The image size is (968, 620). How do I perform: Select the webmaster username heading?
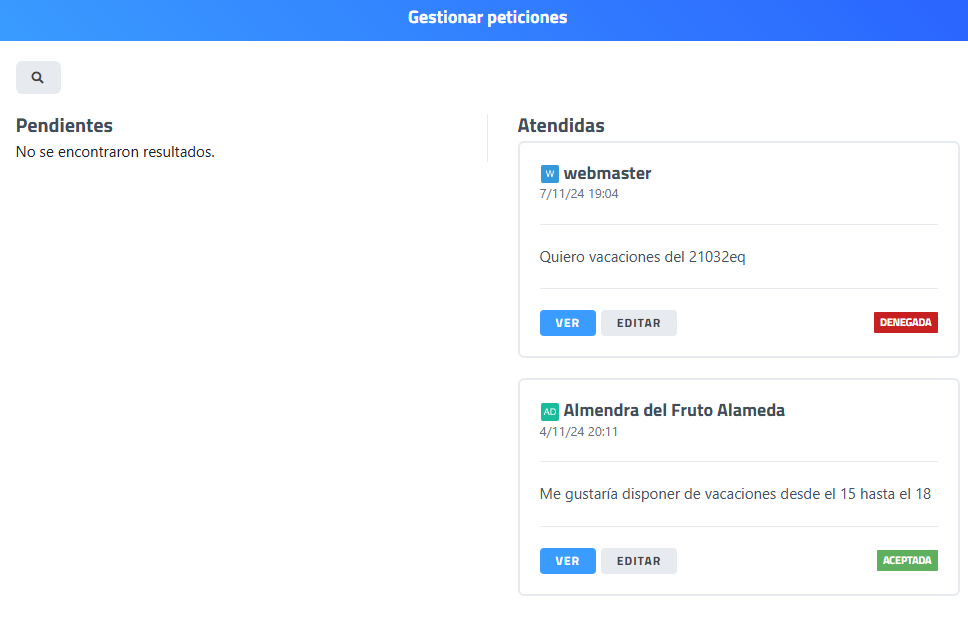[607, 173]
